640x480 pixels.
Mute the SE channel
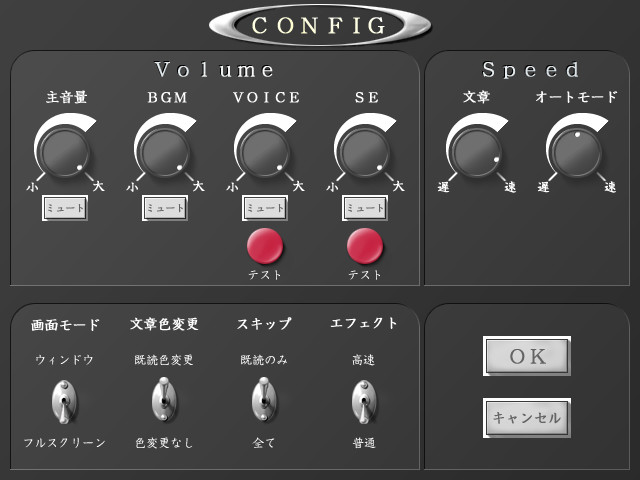[365, 208]
